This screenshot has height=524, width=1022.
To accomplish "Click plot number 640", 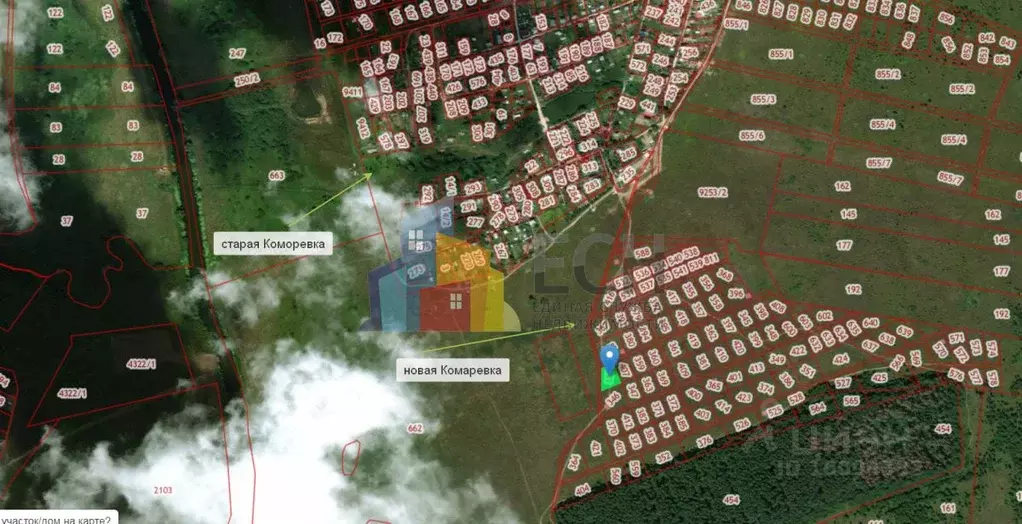I will [x=870, y=322].
